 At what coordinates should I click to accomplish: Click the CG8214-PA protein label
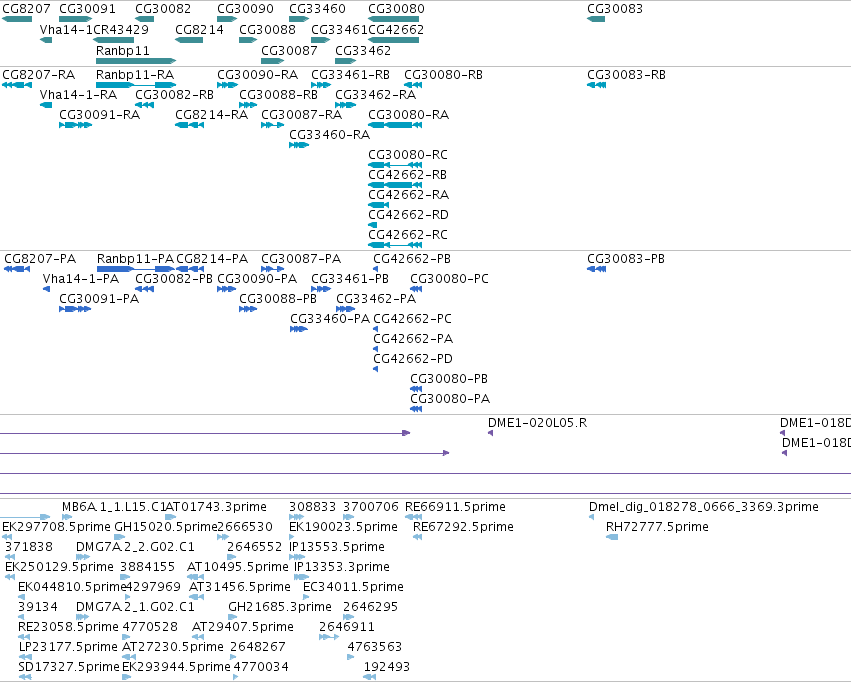pos(212,258)
